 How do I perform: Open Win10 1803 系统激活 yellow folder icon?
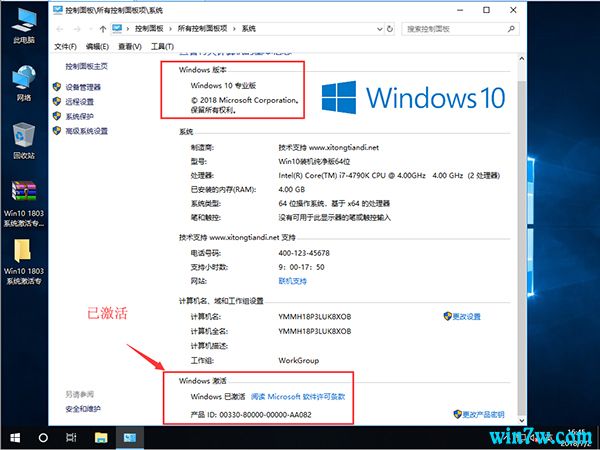pyautogui.click(x=24, y=262)
